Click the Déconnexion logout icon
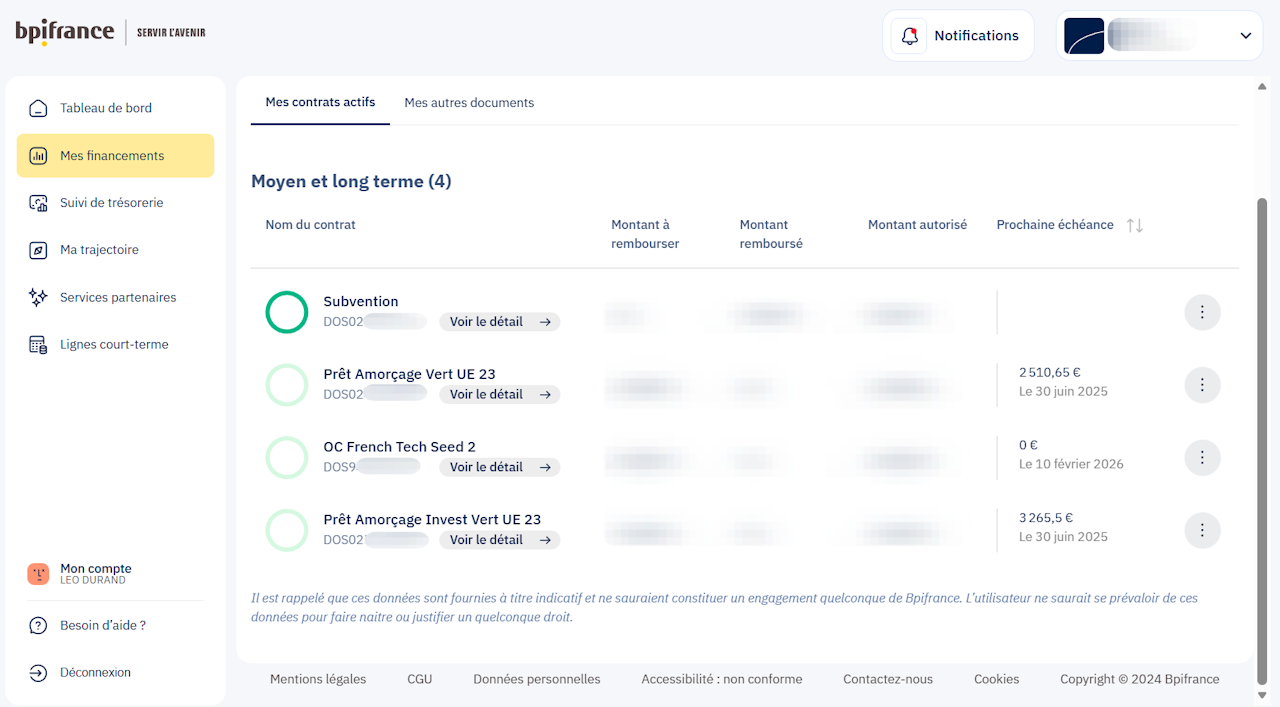 pos(38,673)
